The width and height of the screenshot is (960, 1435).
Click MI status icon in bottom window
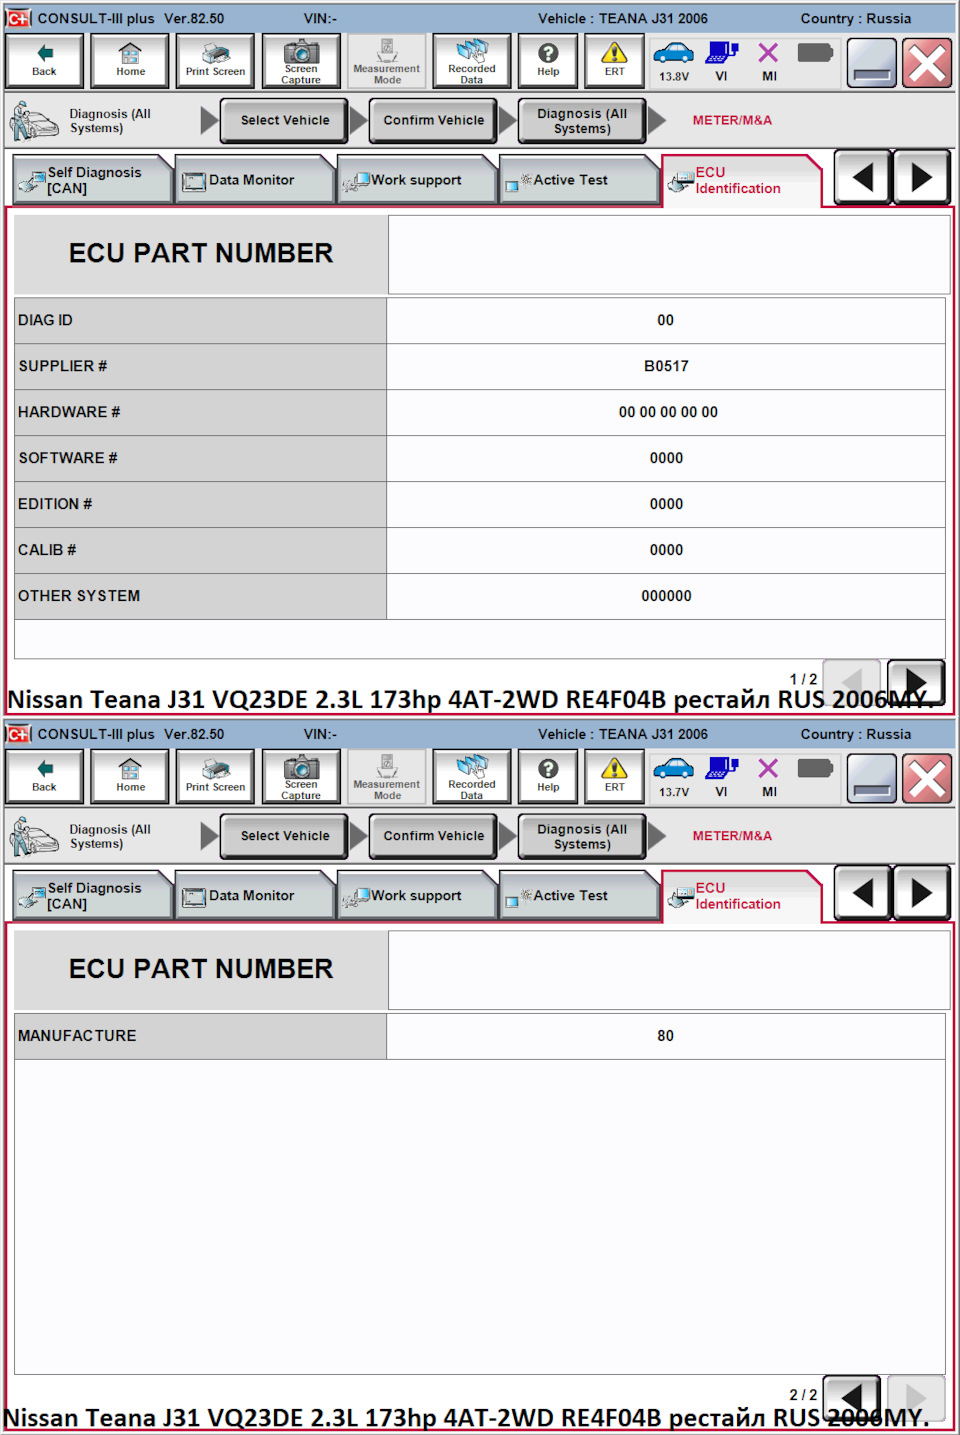(x=768, y=777)
